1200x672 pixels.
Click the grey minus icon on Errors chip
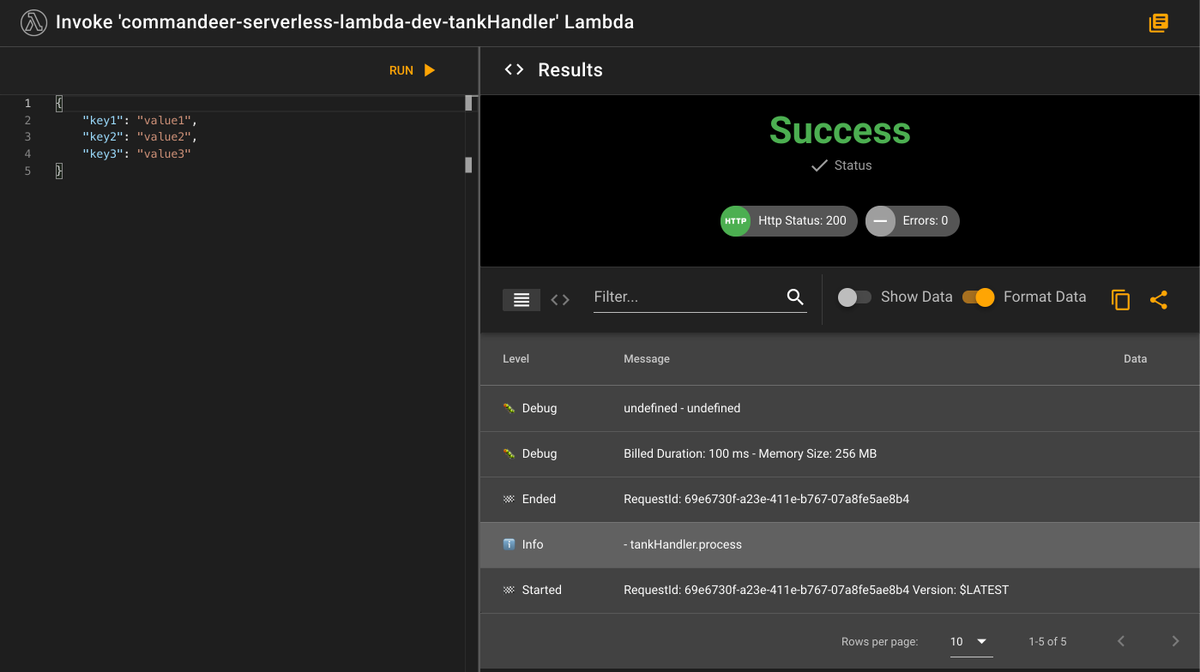[880, 221]
